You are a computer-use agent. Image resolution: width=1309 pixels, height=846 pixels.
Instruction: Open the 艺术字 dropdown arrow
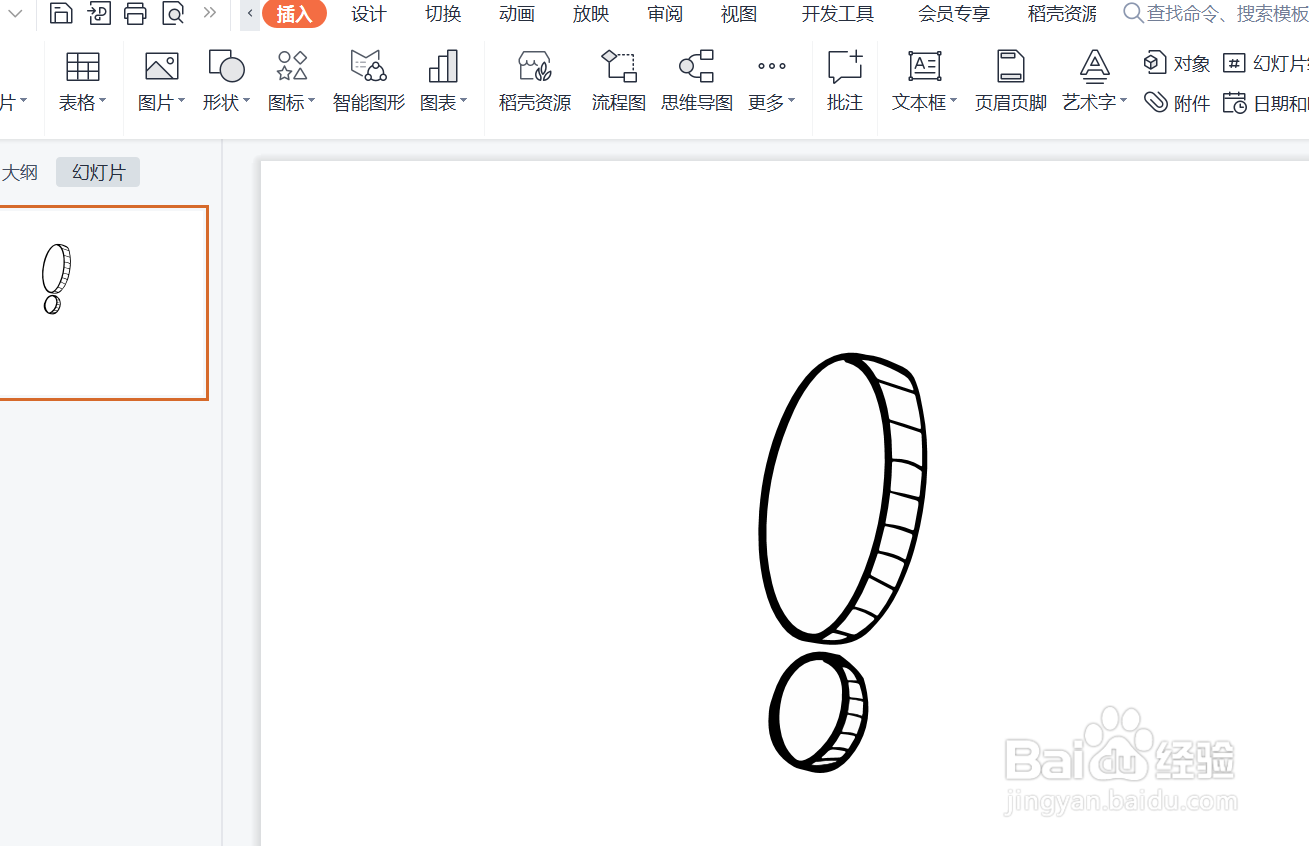point(1124,101)
